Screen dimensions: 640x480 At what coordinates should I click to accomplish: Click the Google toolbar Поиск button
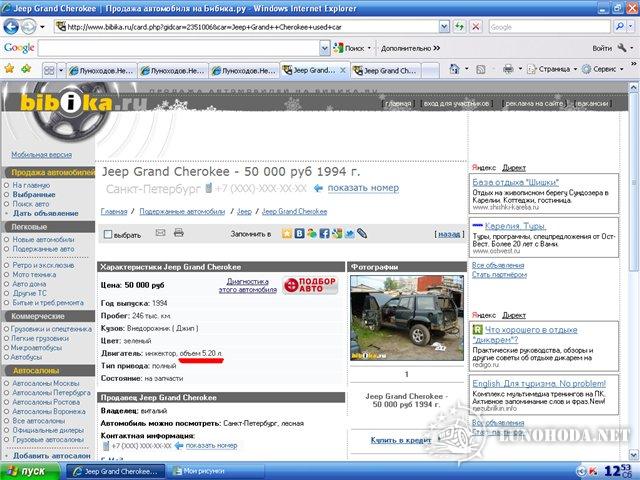pos(349,48)
